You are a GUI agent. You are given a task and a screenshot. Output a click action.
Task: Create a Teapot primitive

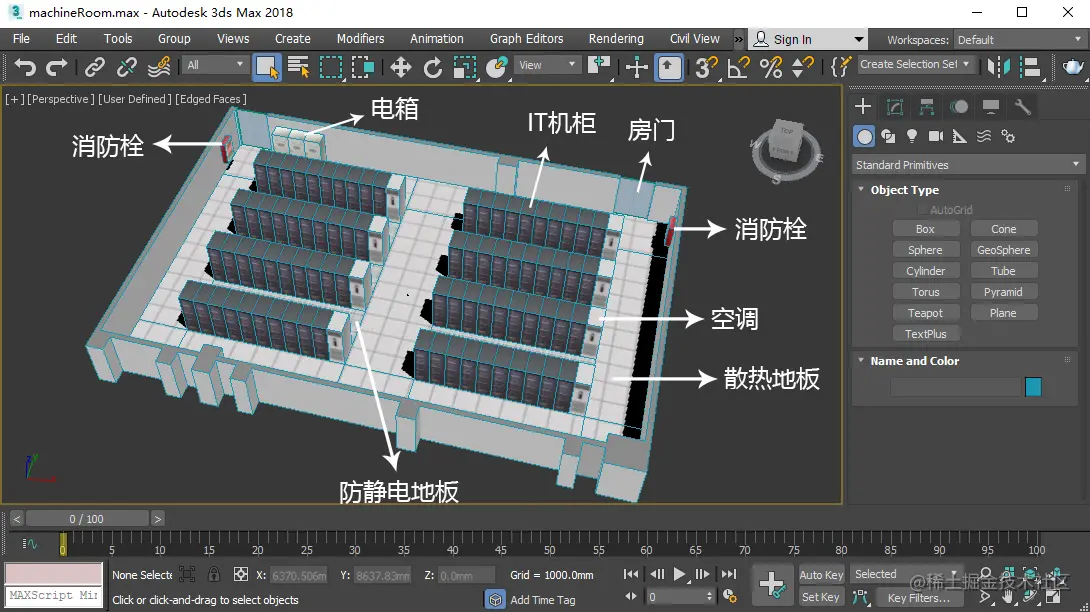(926, 312)
